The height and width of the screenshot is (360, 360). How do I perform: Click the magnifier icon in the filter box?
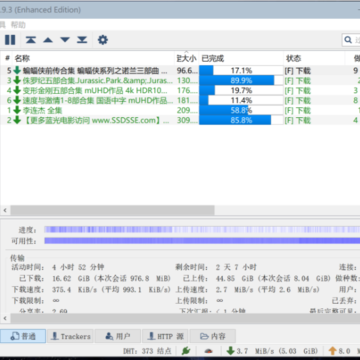pyautogui.click(x=348, y=40)
